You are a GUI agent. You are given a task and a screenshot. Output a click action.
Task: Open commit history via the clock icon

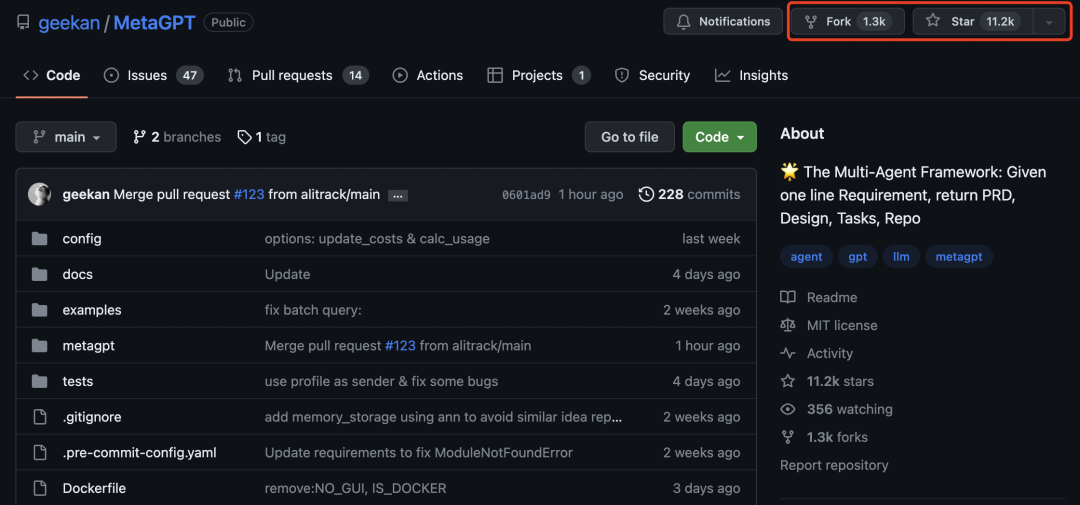[646, 194]
